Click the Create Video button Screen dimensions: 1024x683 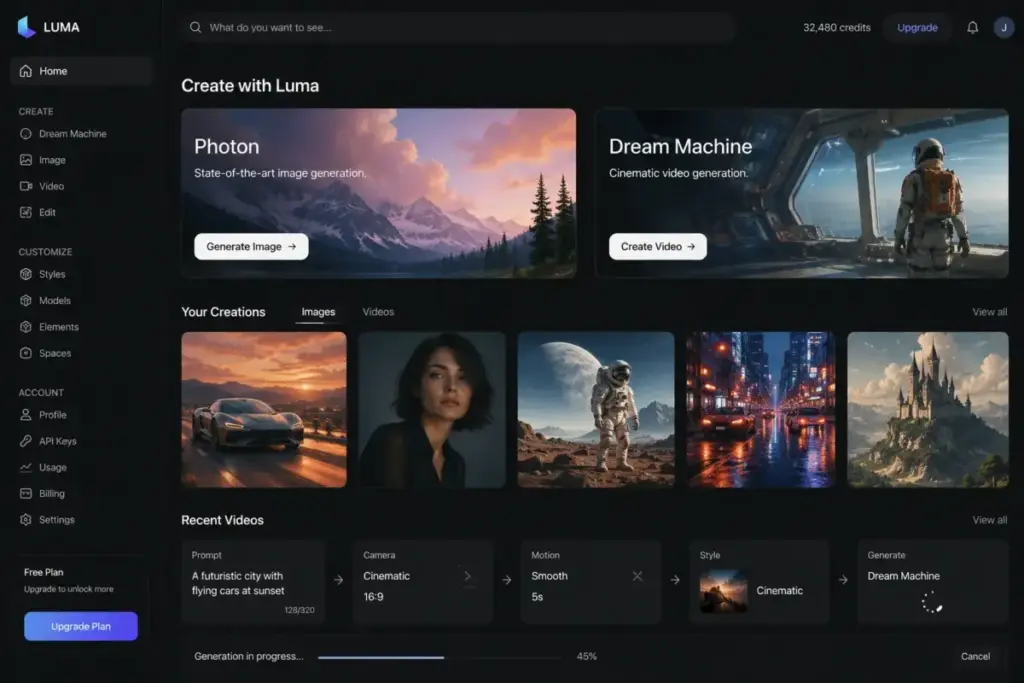tap(658, 247)
